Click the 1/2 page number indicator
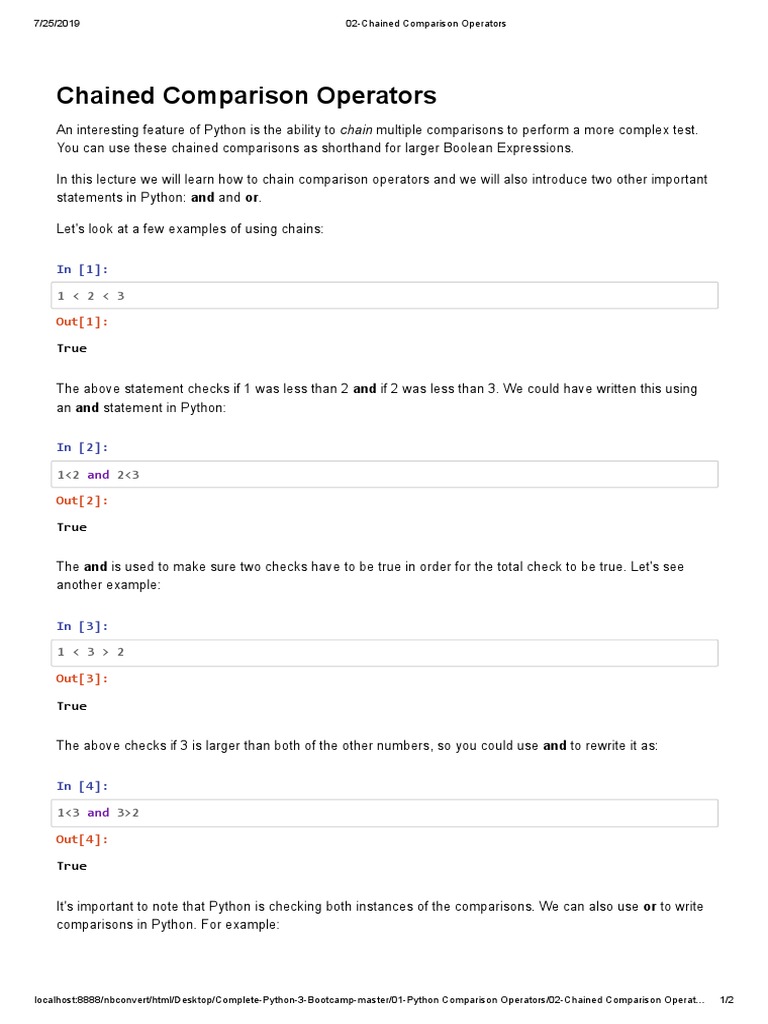The width and height of the screenshot is (768, 1024). pyautogui.click(x=727, y=1001)
